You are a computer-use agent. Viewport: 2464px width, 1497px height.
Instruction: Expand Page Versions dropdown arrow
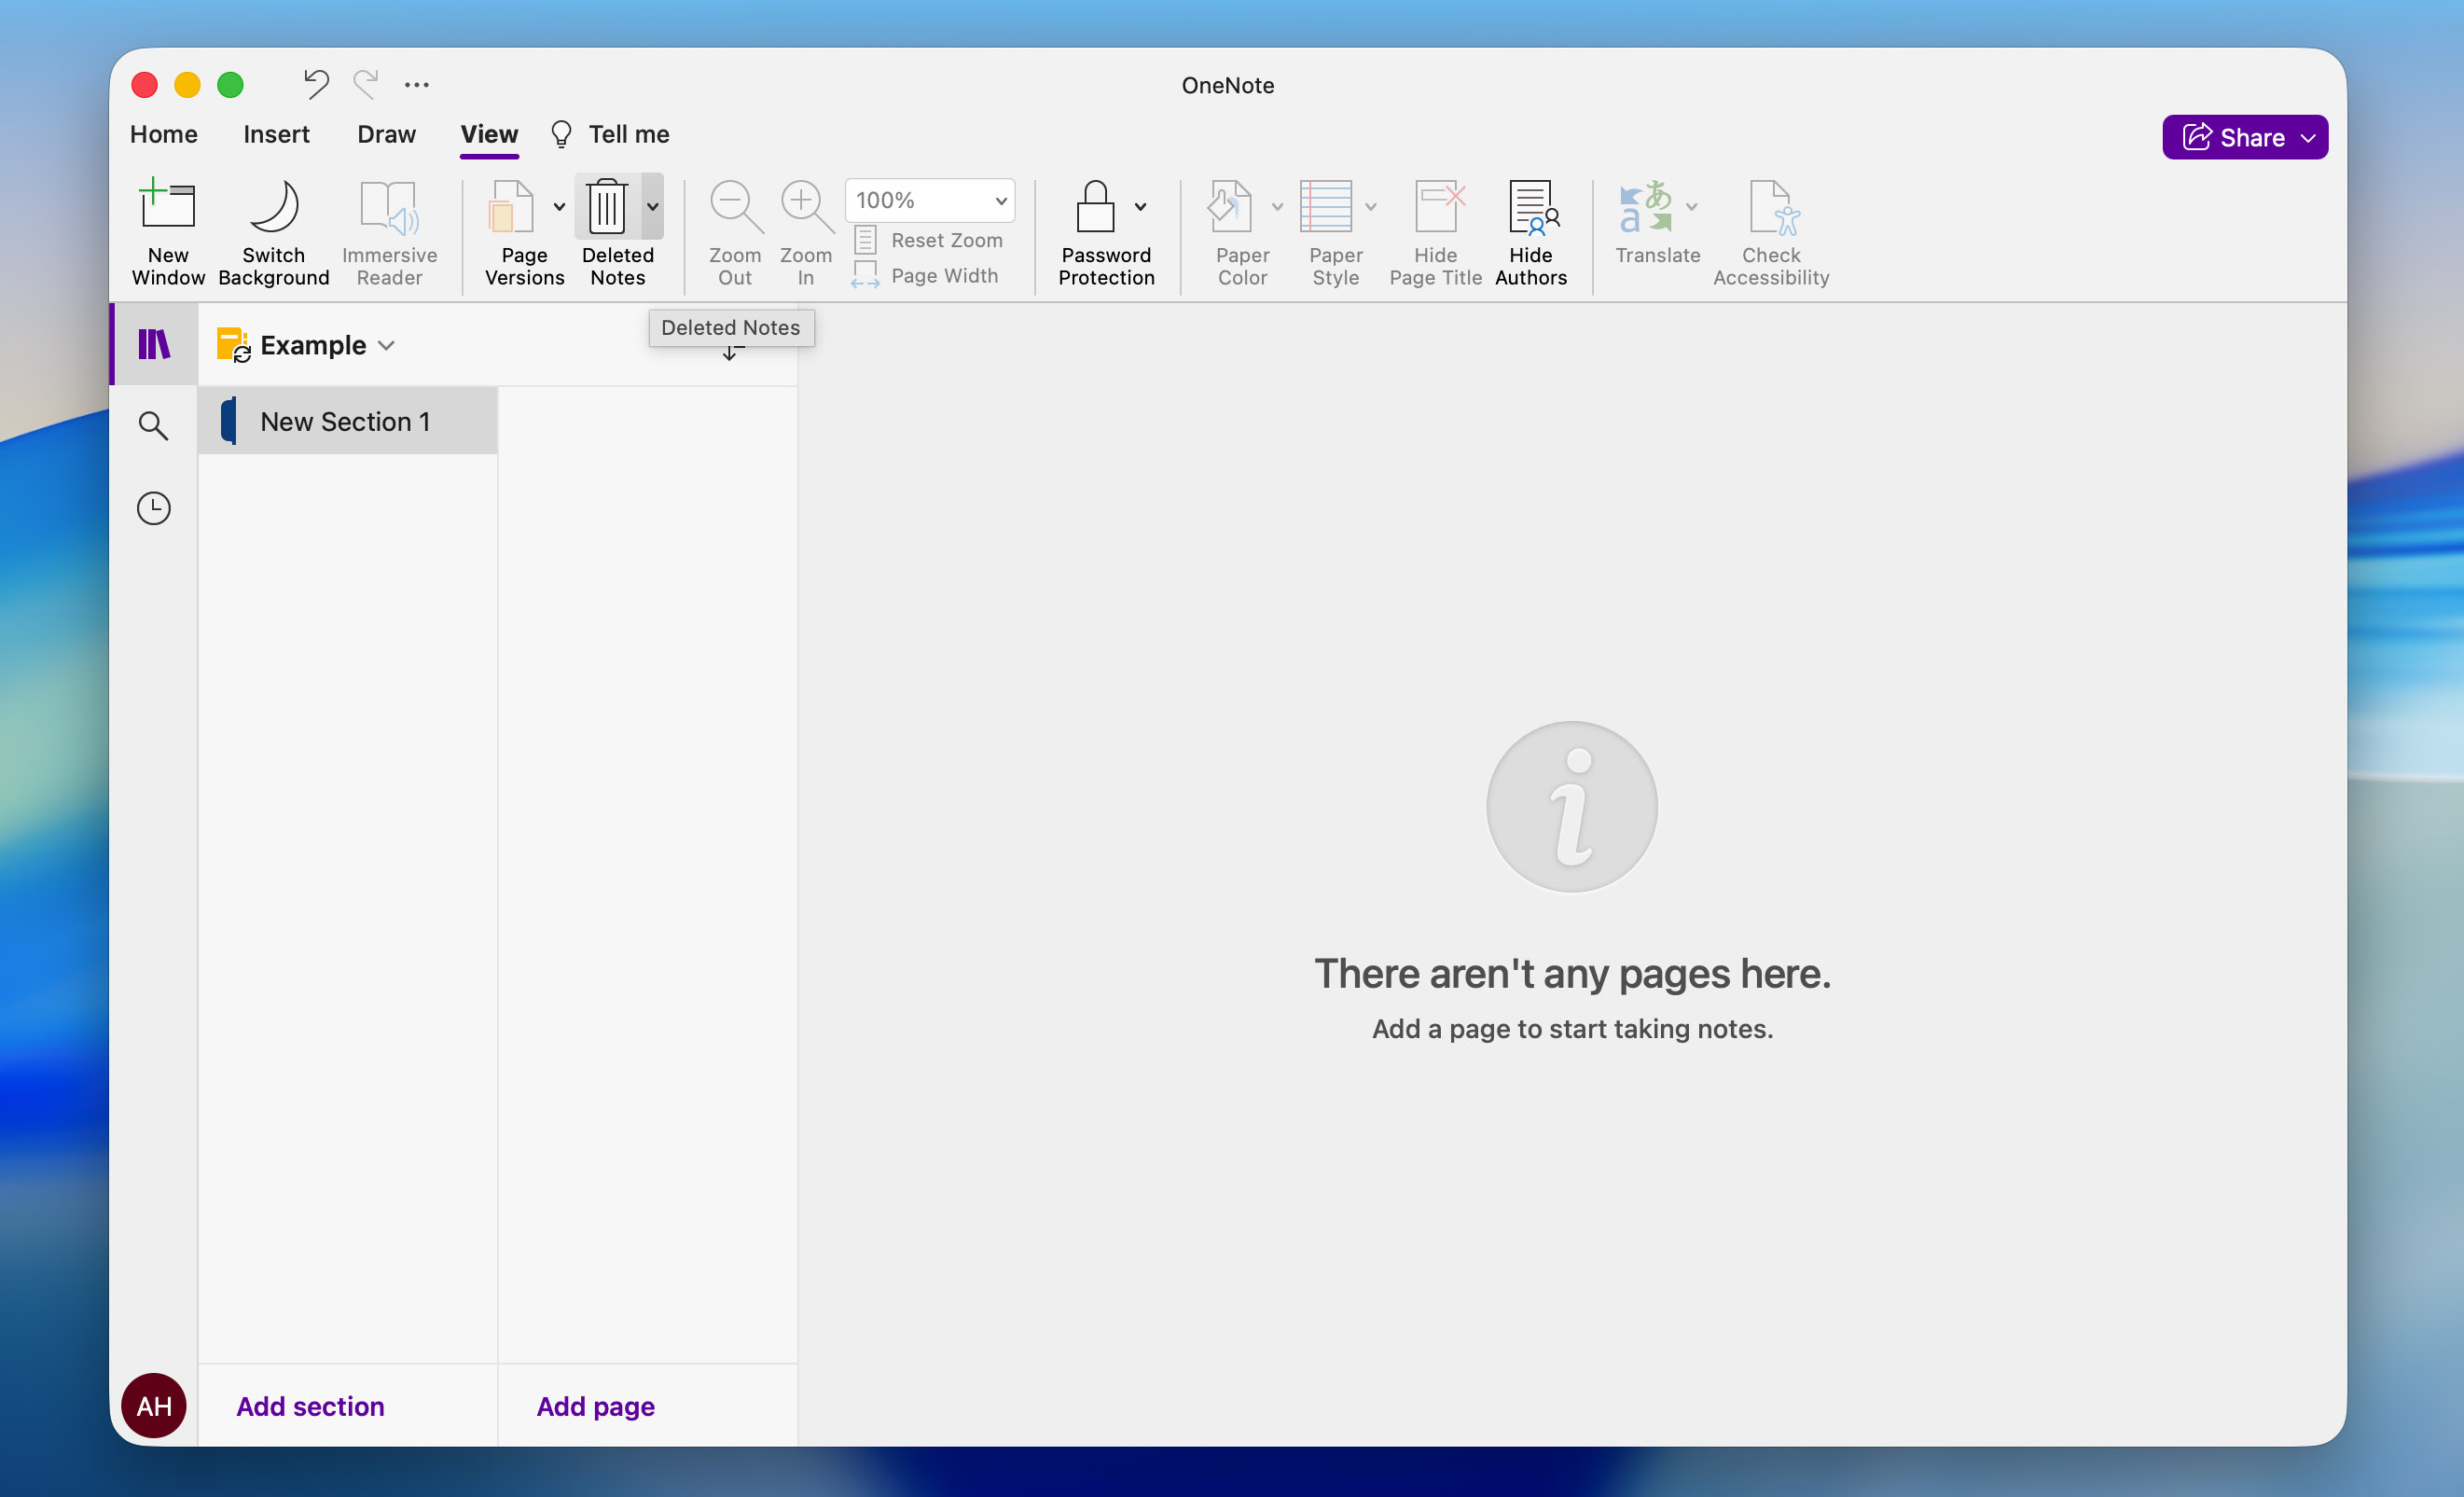[559, 207]
